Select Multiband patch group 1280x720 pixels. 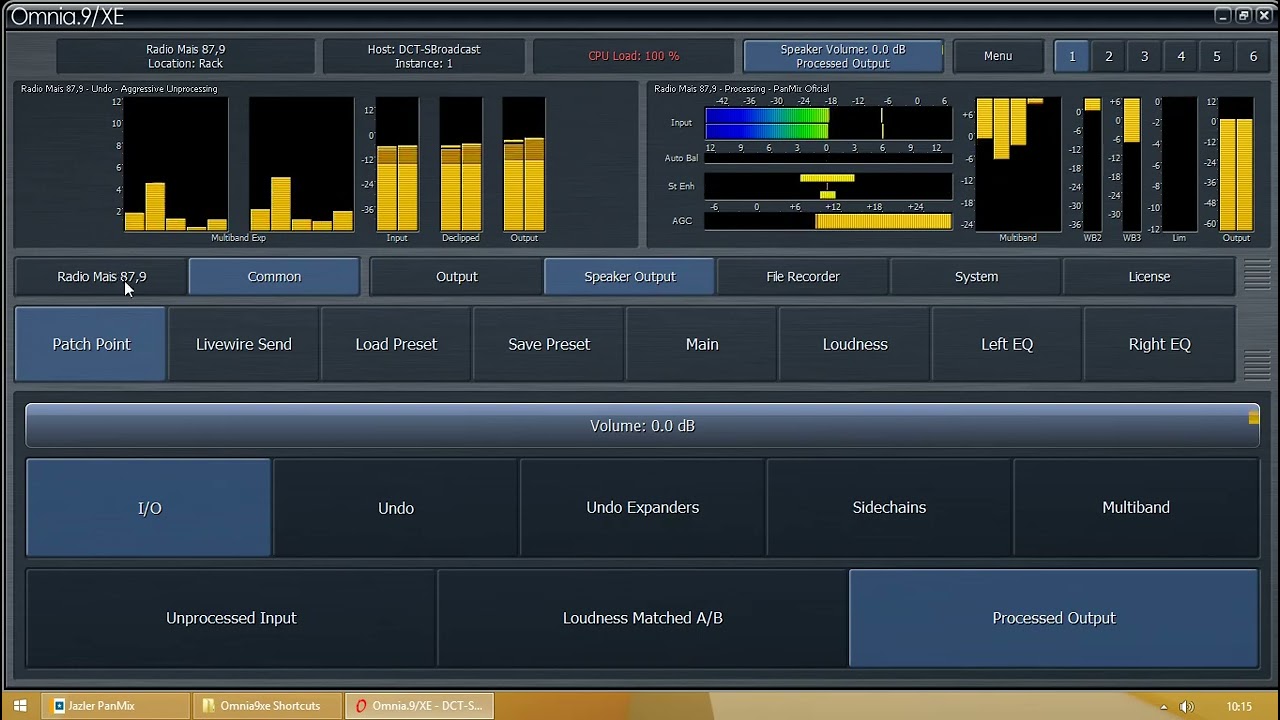(x=1136, y=508)
